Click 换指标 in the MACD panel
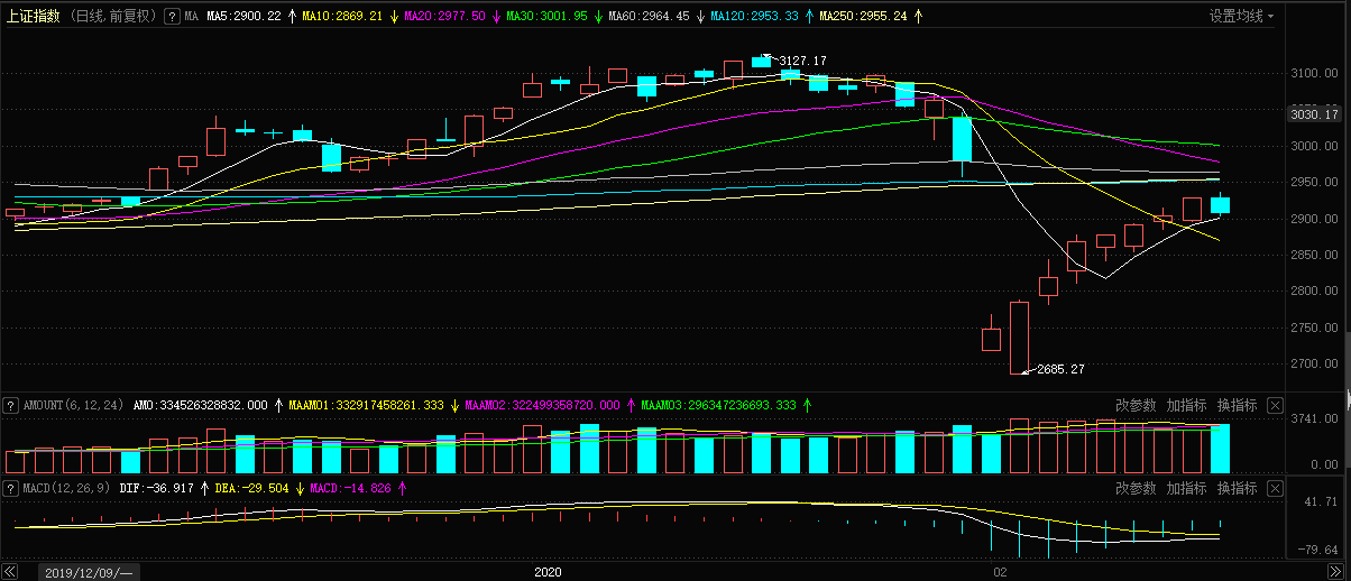Screen dimensions: 1351x581 point(1237,488)
